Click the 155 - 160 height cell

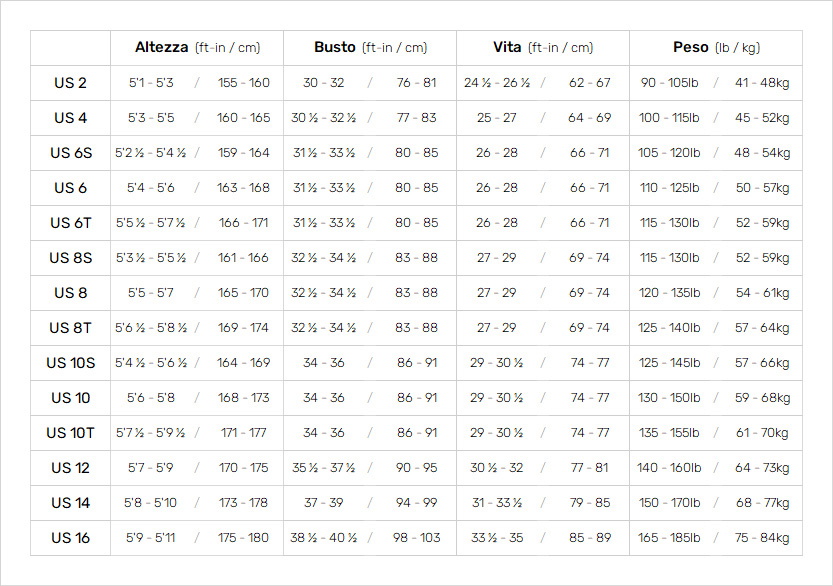pyautogui.click(x=243, y=83)
